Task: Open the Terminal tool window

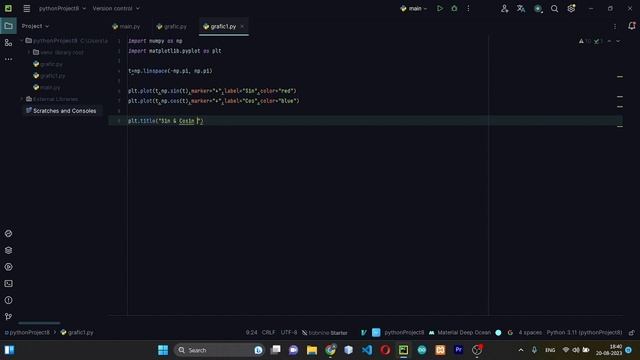Action: (x=8, y=284)
